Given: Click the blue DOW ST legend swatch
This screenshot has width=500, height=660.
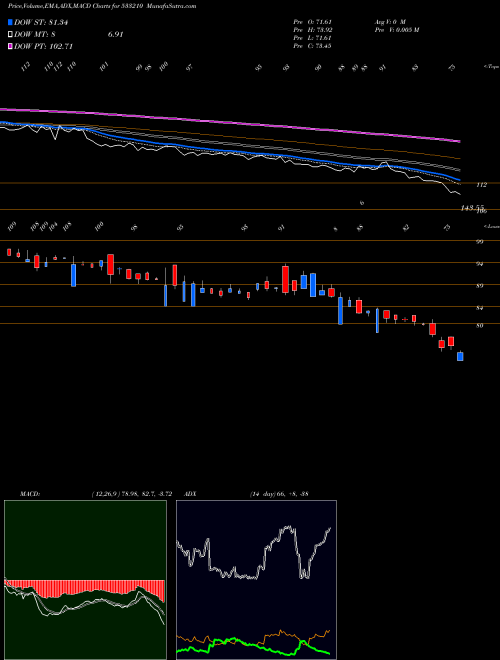Looking at the screenshot, I should [x=10, y=23].
